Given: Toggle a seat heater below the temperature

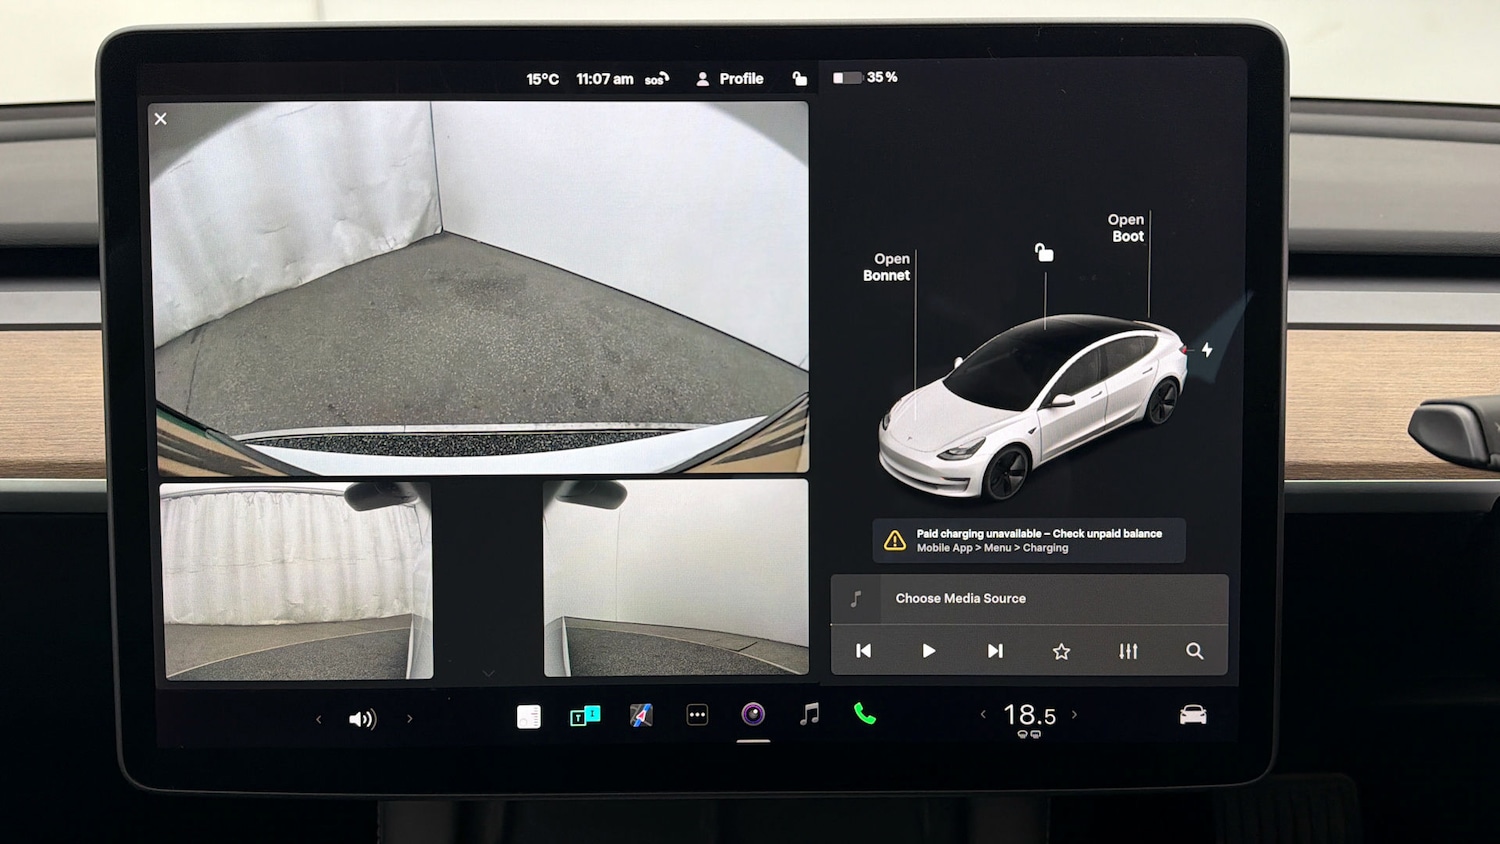Looking at the screenshot, I should pos(1028,734).
